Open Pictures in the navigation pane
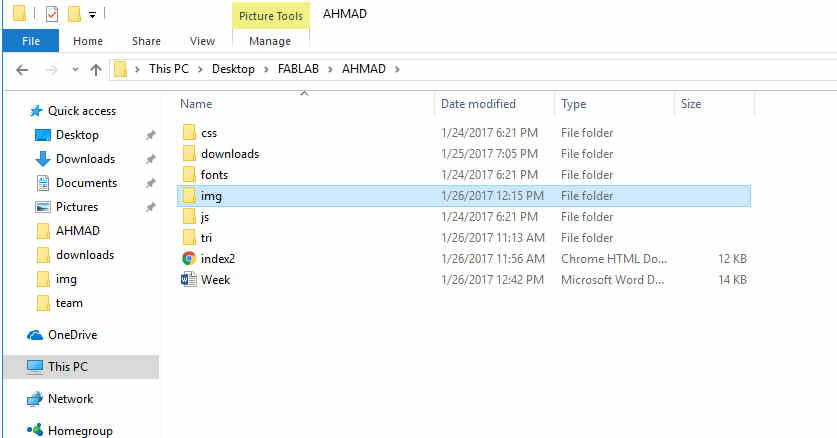Viewport: 837px width, 438px height. [77, 207]
